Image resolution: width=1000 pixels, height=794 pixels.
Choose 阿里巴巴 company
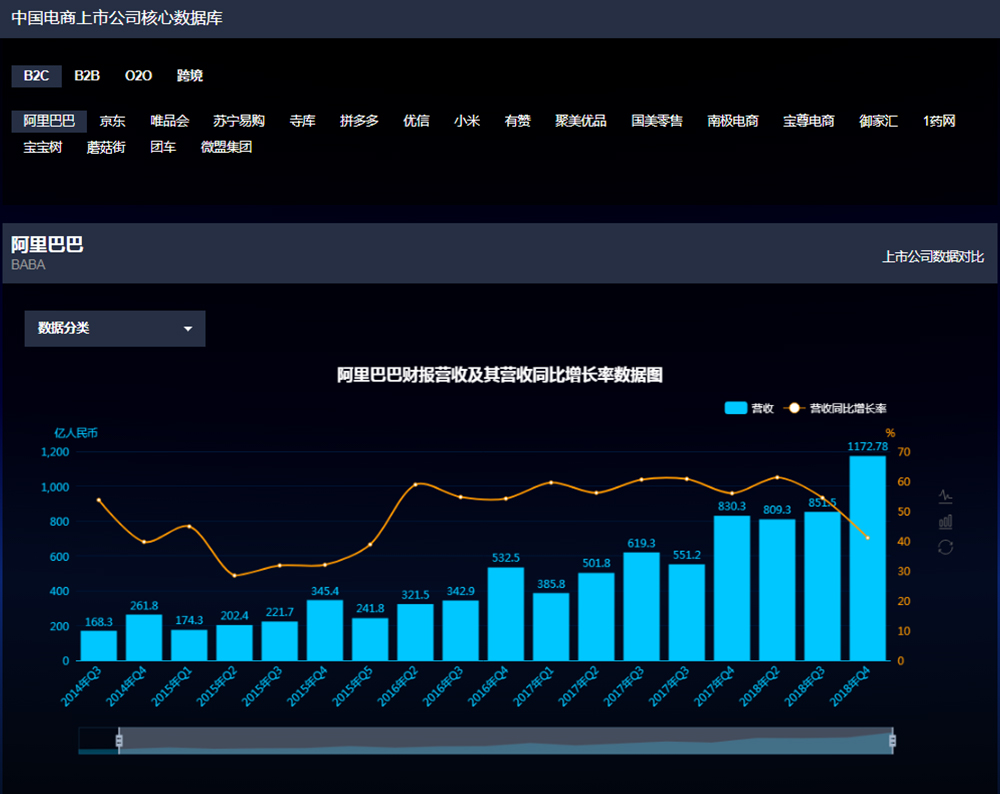pyautogui.click(x=49, y=121)
